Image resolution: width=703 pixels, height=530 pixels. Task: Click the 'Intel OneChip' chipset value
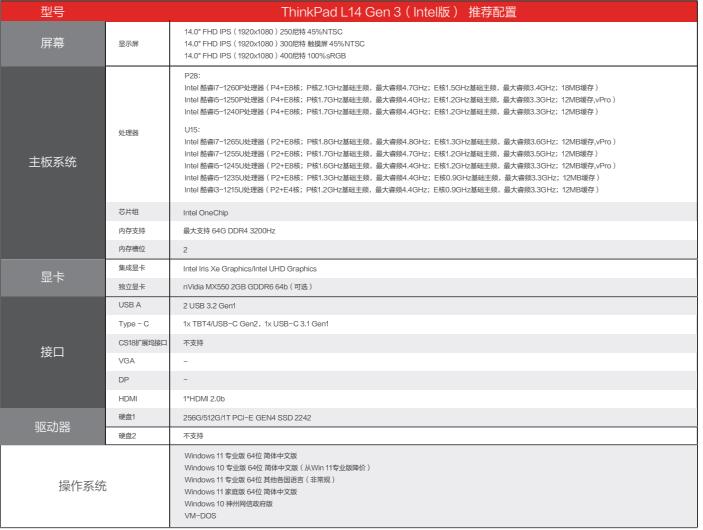(x=206, y=213)
